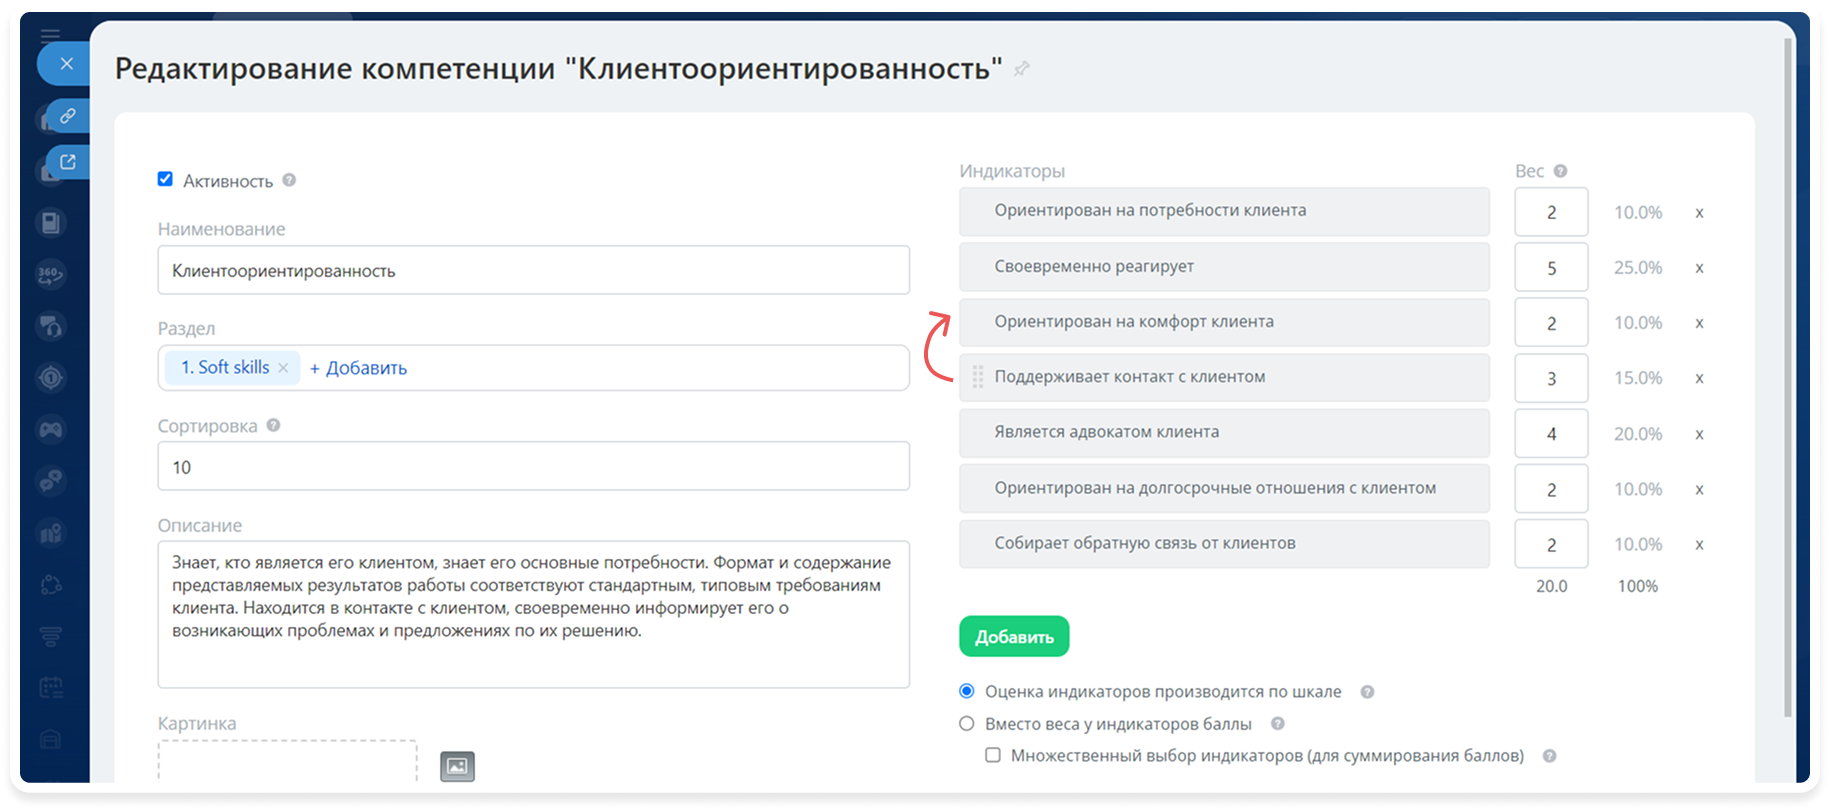Image resolution: width=1830 pixels, height=811 pixels.
Task: Enable Множественный выбор индикаторов checkbox
Action: pyautogui.click(x=993, y=755)
